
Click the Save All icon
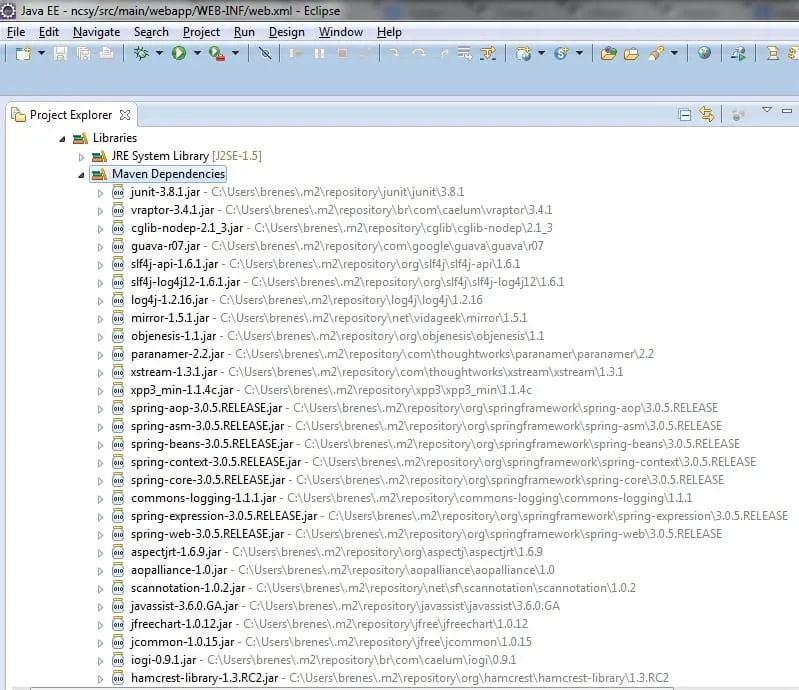pyautogui.click(x=84, y=53)
